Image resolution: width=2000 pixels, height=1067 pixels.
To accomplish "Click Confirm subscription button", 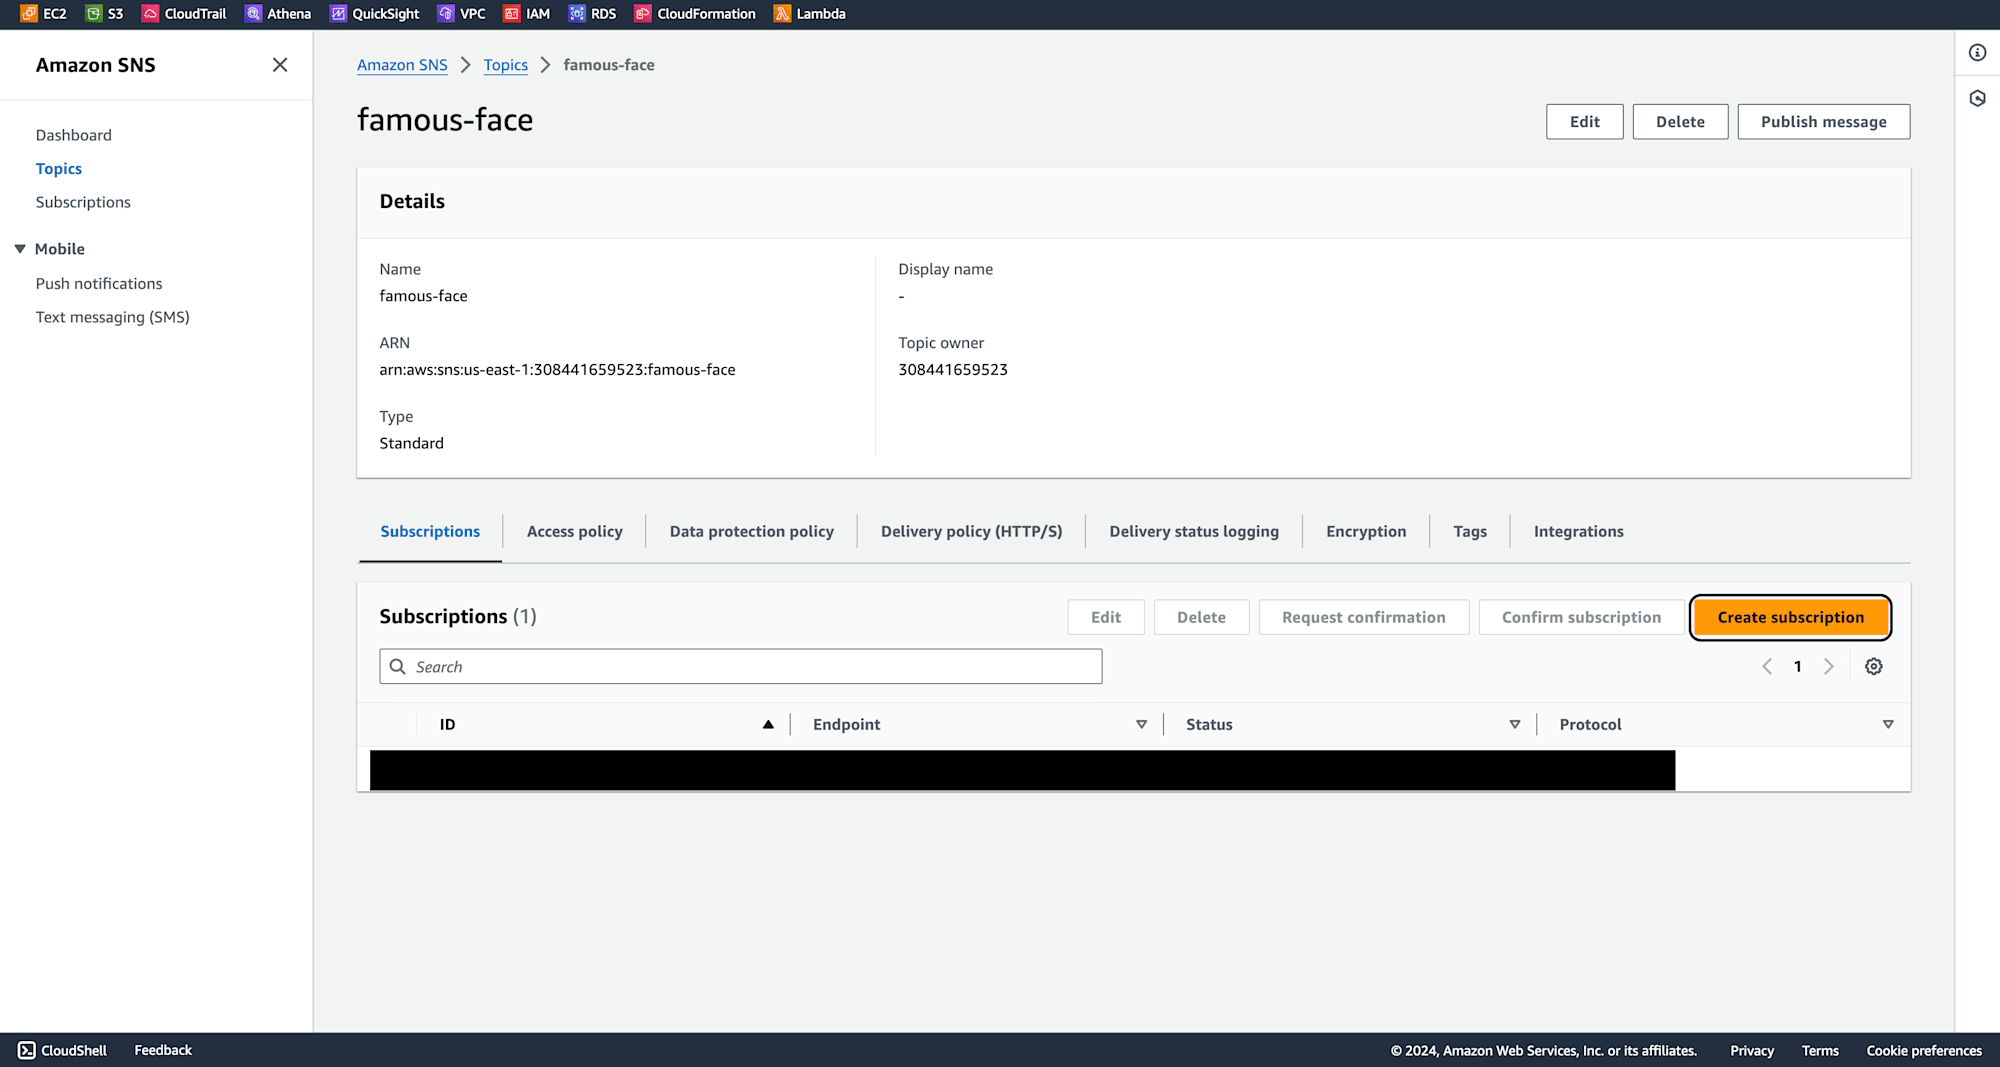I will pyautogui.click(x=1581, y=617).
